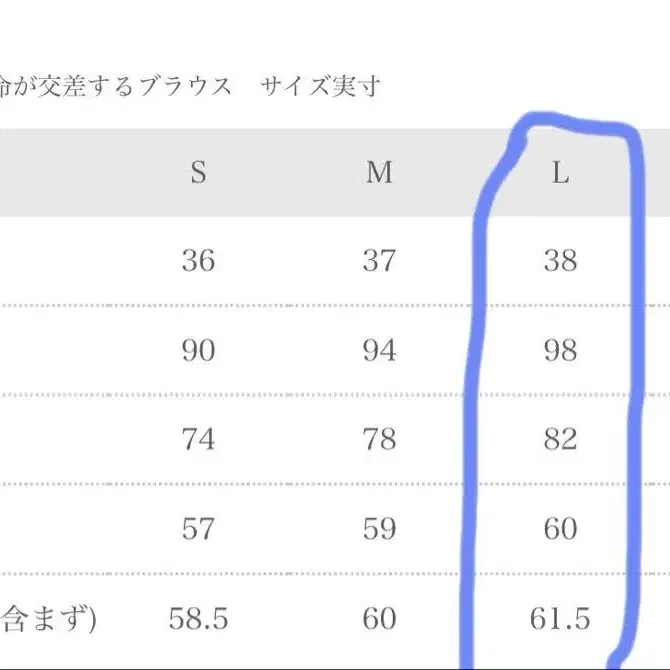This screenshot has width=670, height=670.
Task: Select the 60 value in M column
Action: [379, 619]
